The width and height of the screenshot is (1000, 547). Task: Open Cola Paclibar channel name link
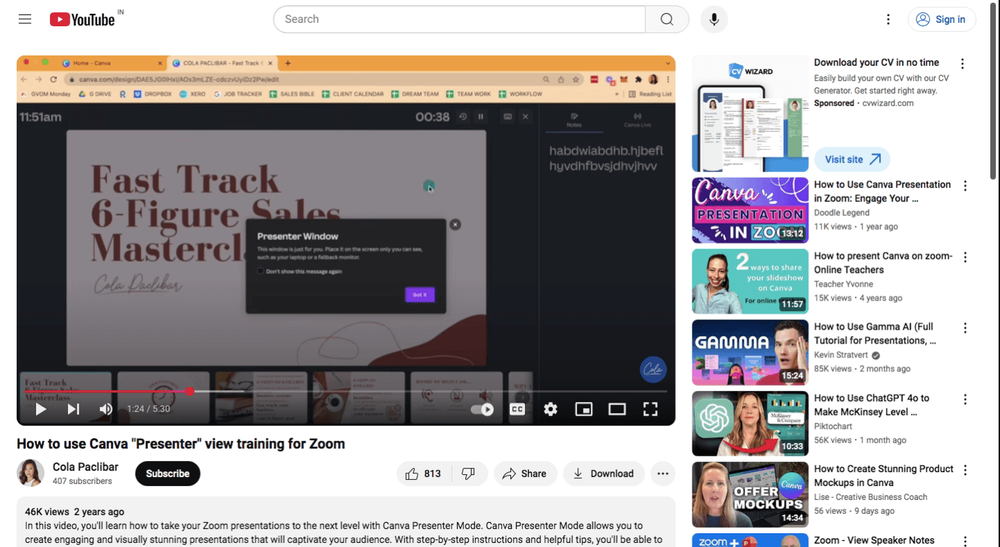coord(85,467)
